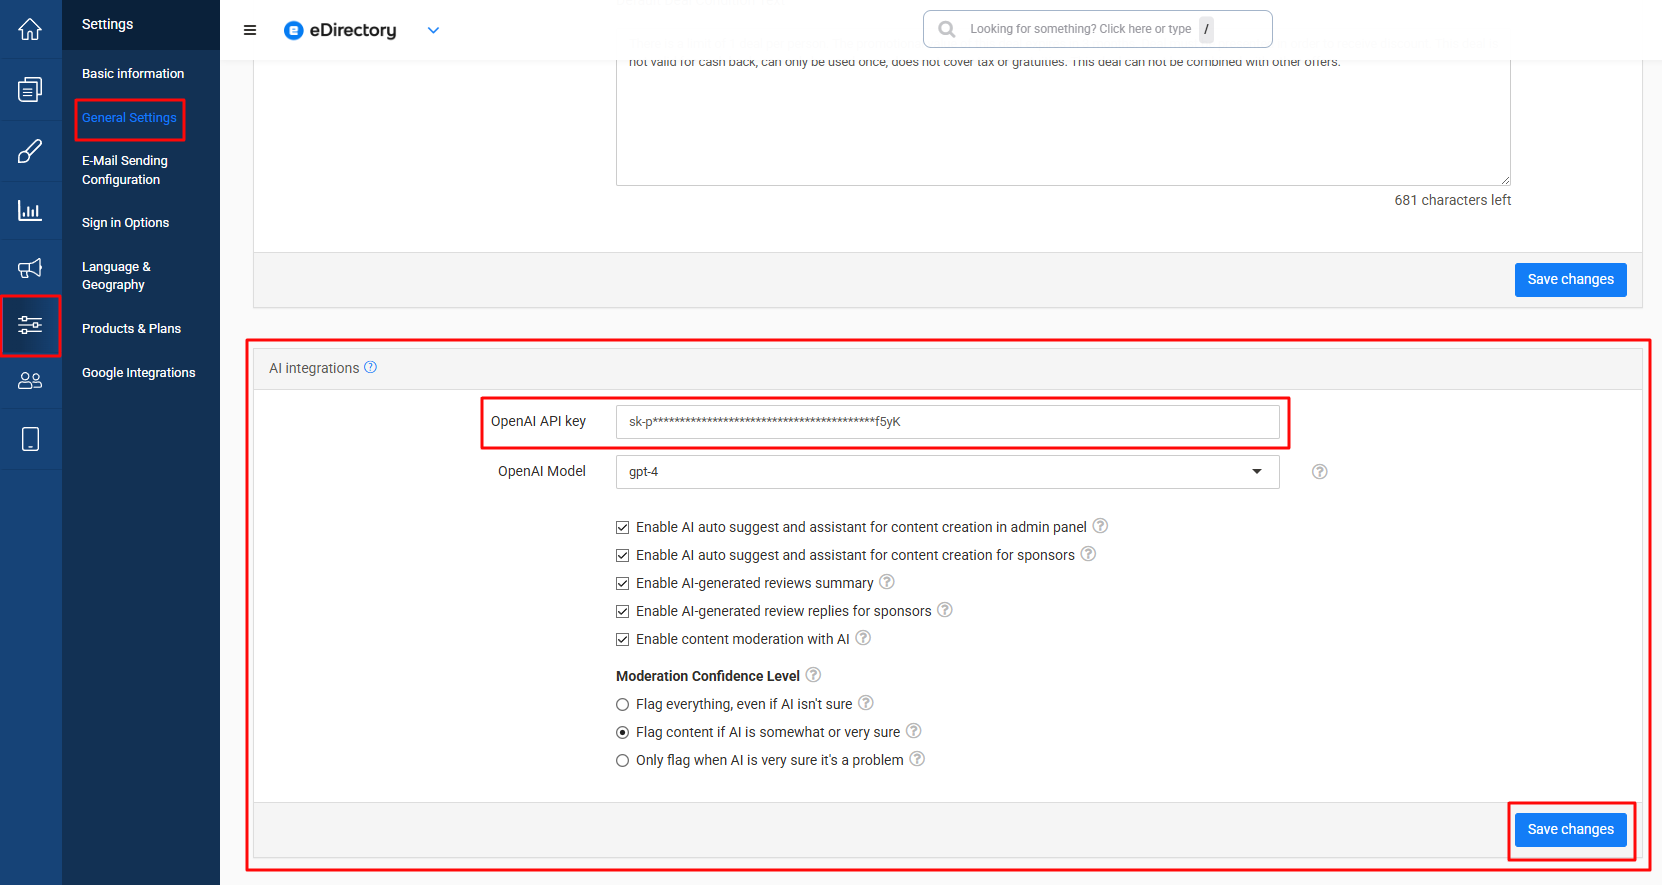1662x885 pixels.
Task: Open Language & Geography settings
Action: [116, 276]
